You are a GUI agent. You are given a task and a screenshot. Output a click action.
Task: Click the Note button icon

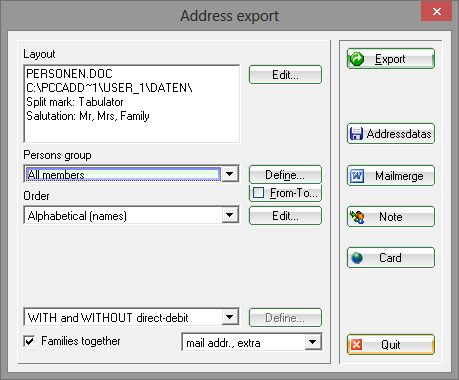click(357, 217)
